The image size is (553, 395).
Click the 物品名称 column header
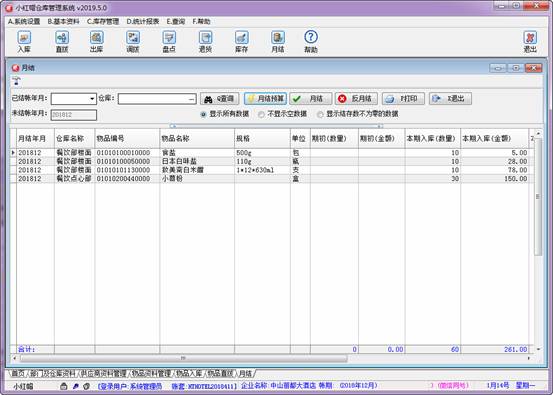coord(197,139)
